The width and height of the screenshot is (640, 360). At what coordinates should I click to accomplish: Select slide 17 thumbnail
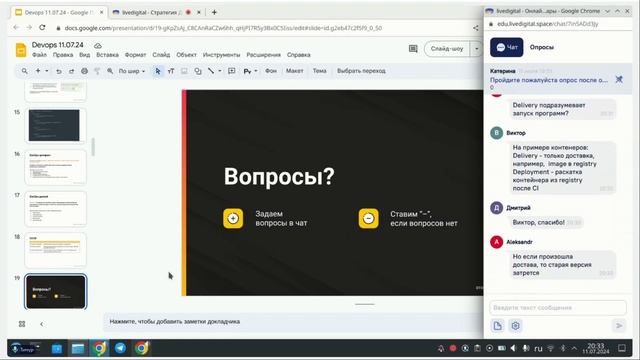[x=56, y=209]
